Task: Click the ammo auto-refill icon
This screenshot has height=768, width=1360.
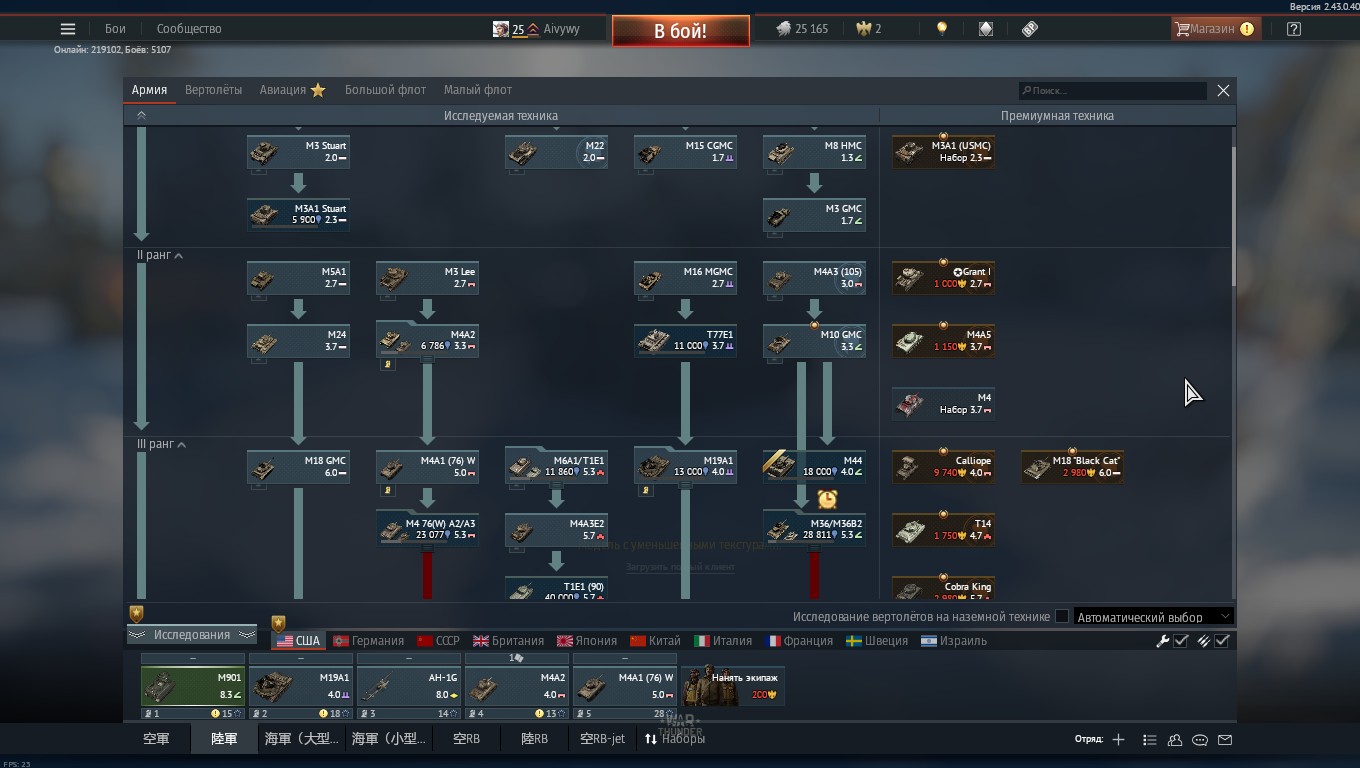Action: click(x=1203, y=641)
